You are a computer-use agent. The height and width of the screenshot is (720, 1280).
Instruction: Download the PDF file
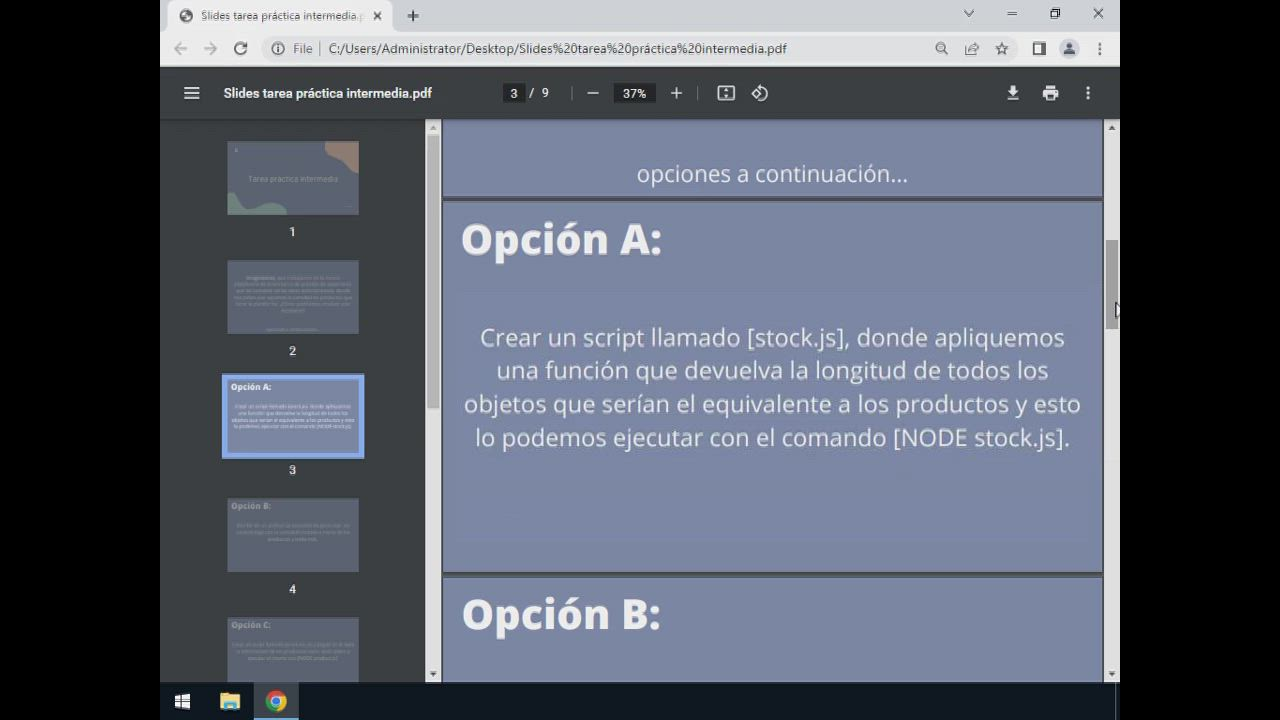click(1013, 93)
